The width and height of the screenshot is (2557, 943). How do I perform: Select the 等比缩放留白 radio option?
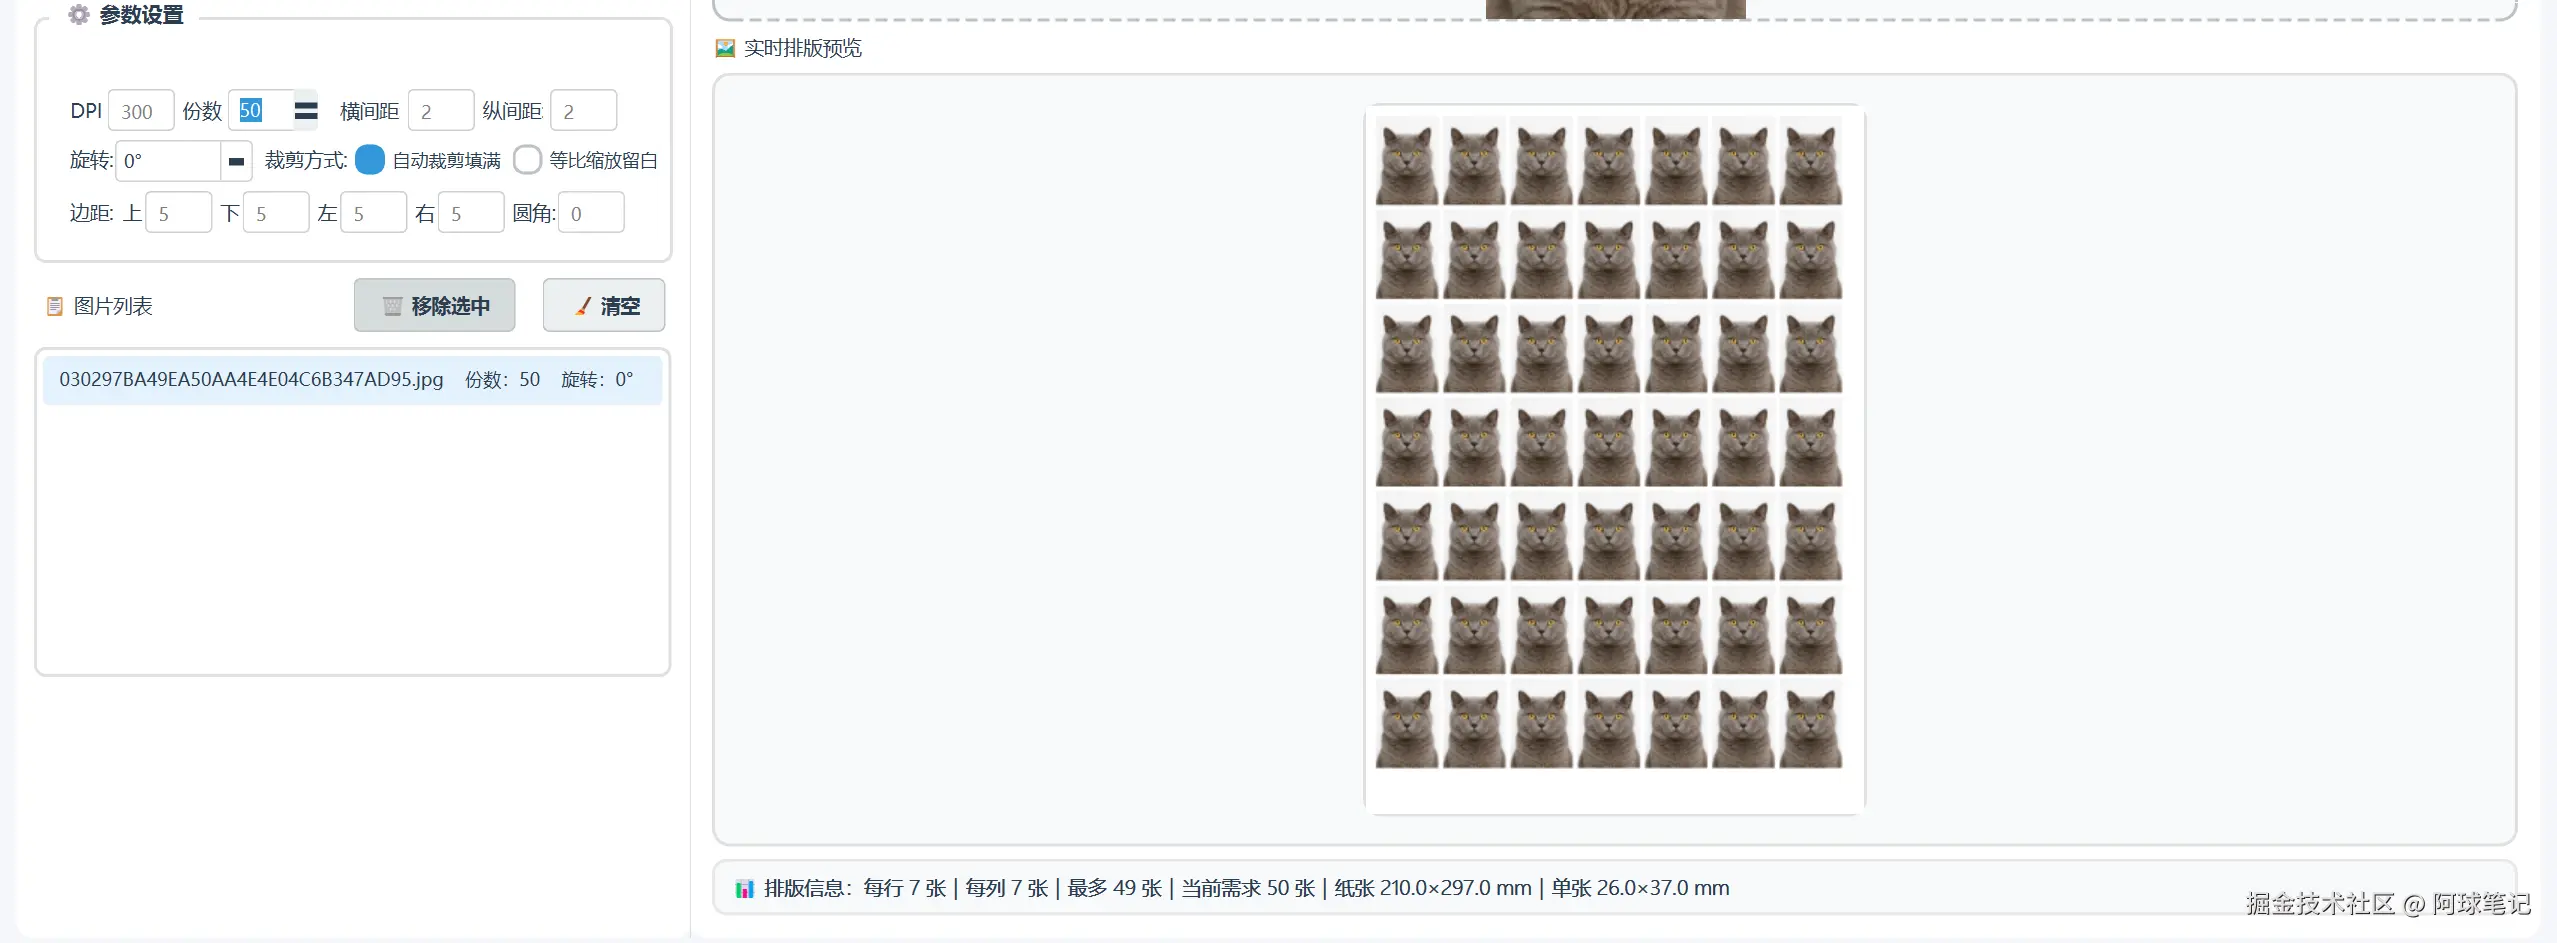527,160
